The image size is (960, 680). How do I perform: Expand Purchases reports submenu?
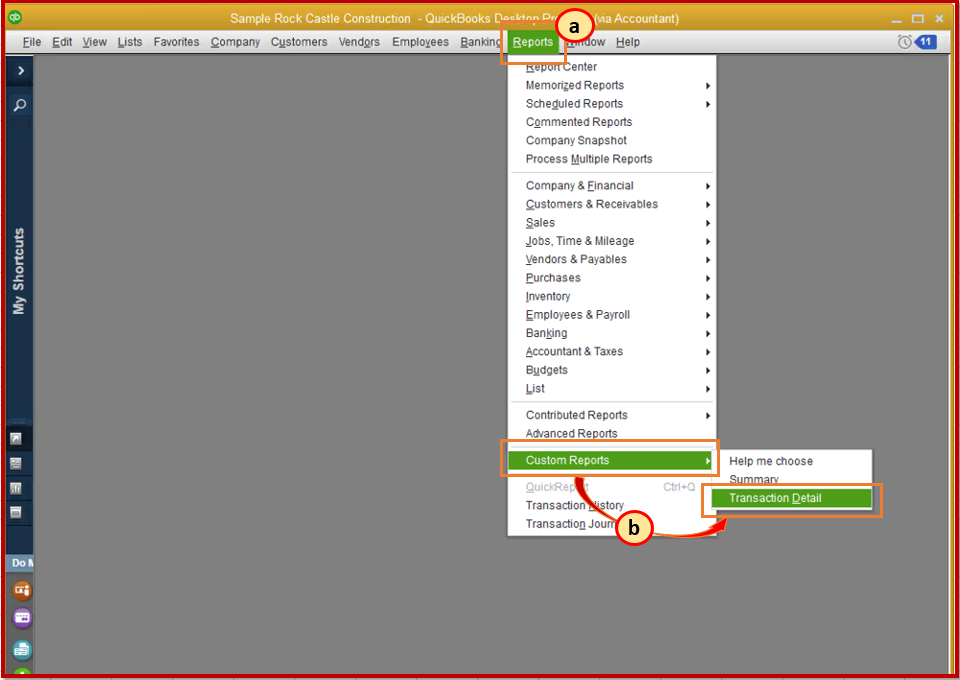[x=612, y=277]
